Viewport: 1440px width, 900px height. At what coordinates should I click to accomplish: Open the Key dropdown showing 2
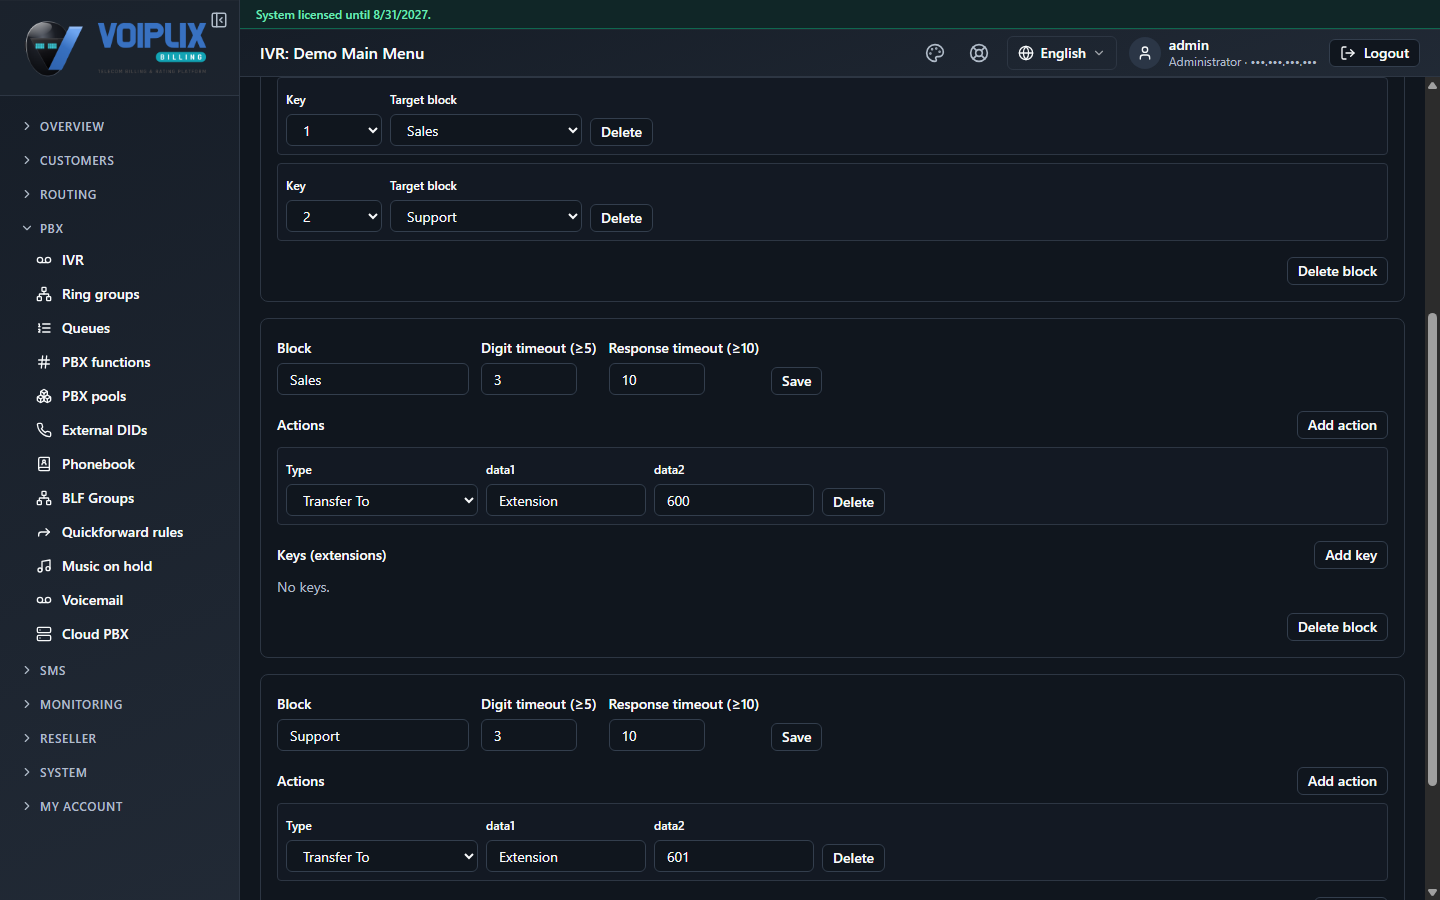pos(334,217)
